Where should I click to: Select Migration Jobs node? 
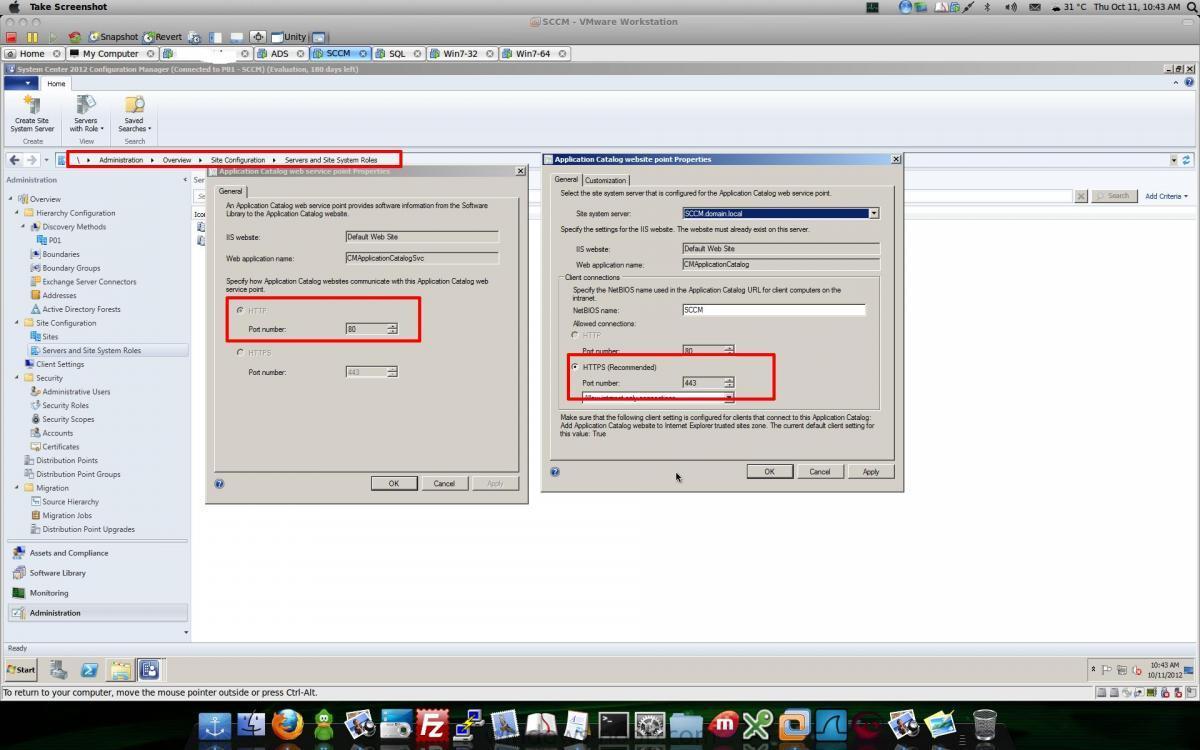[x=67, y=516]
